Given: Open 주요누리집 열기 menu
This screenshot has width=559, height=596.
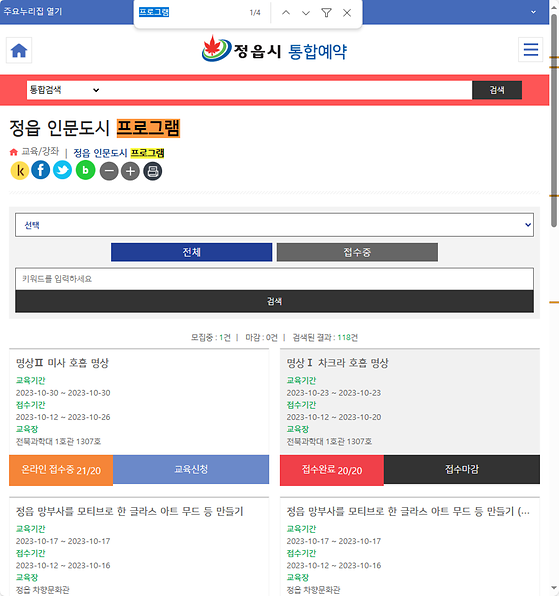Looking at the screenshot, I should 33,11.
